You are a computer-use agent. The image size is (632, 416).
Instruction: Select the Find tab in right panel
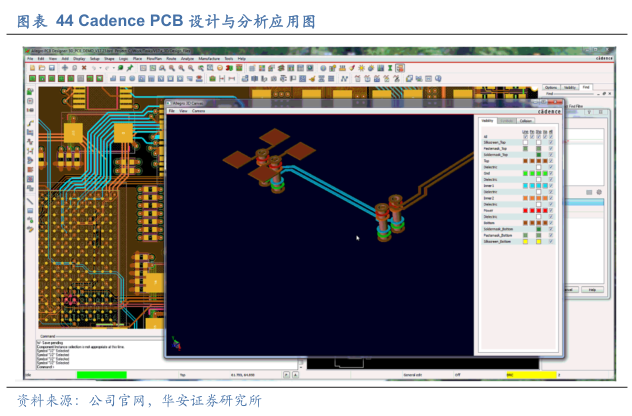[x=586, y=88]
